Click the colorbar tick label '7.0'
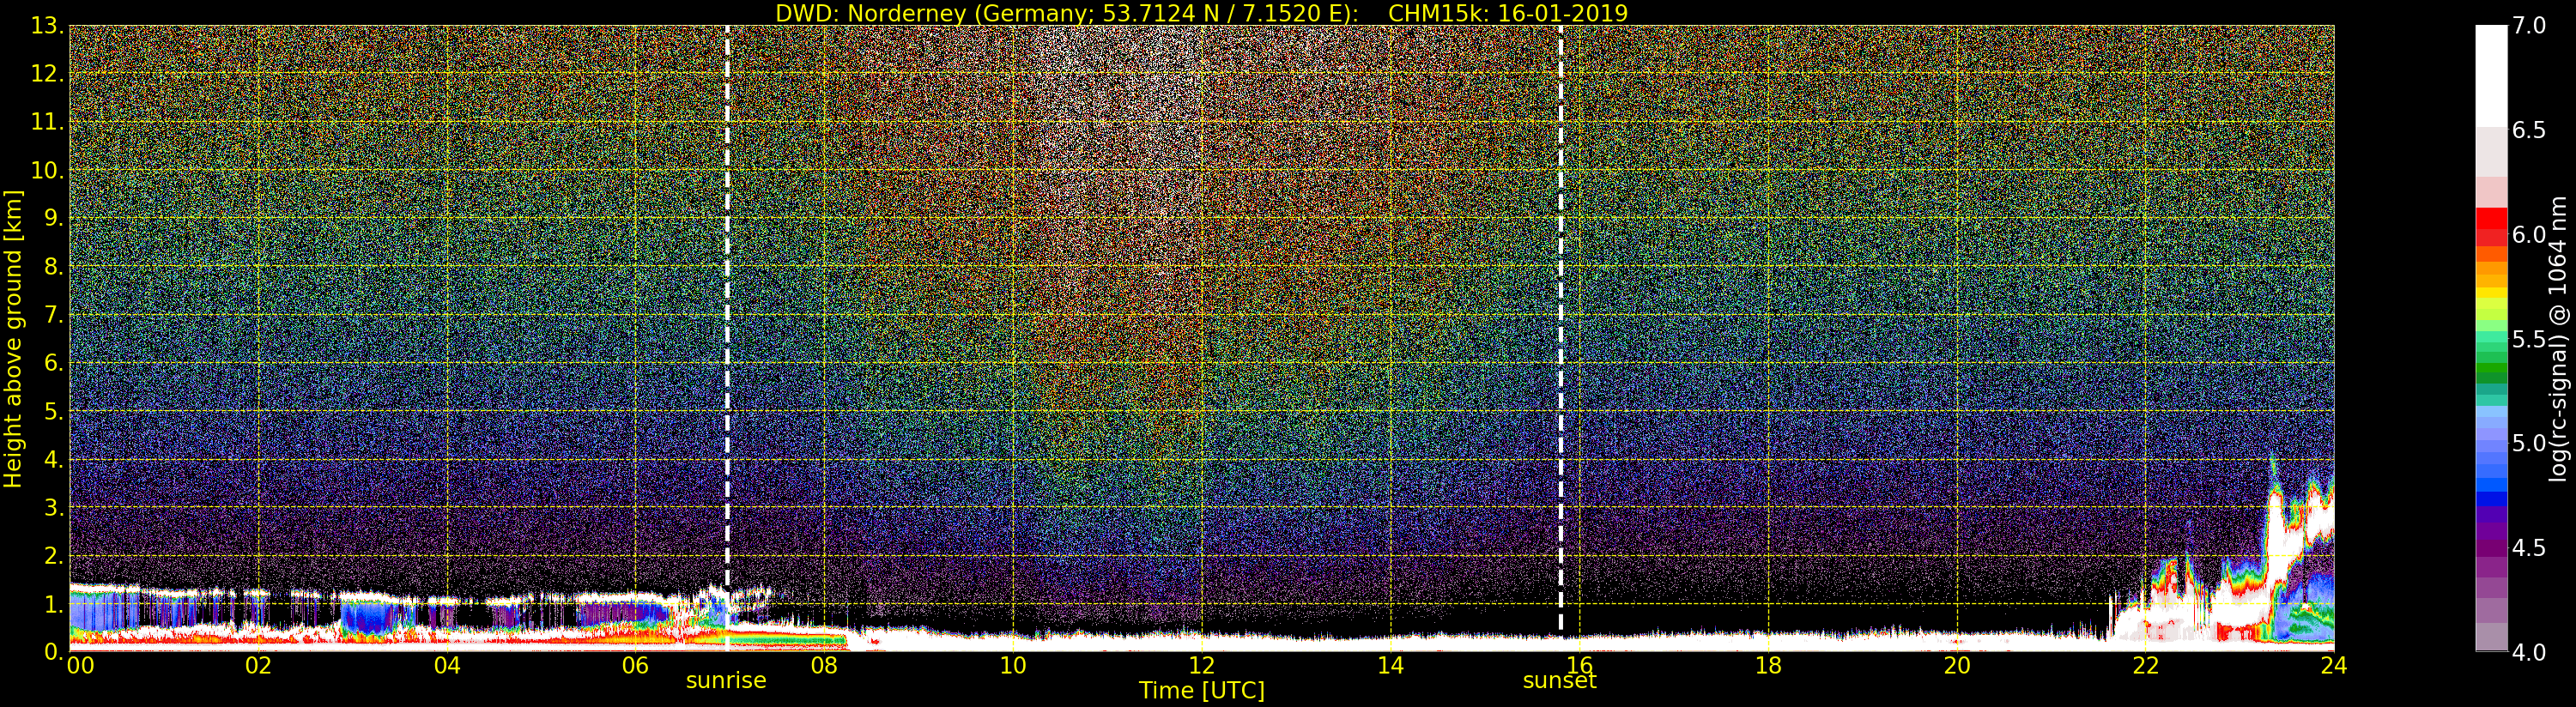 [x=2529, y=26]
